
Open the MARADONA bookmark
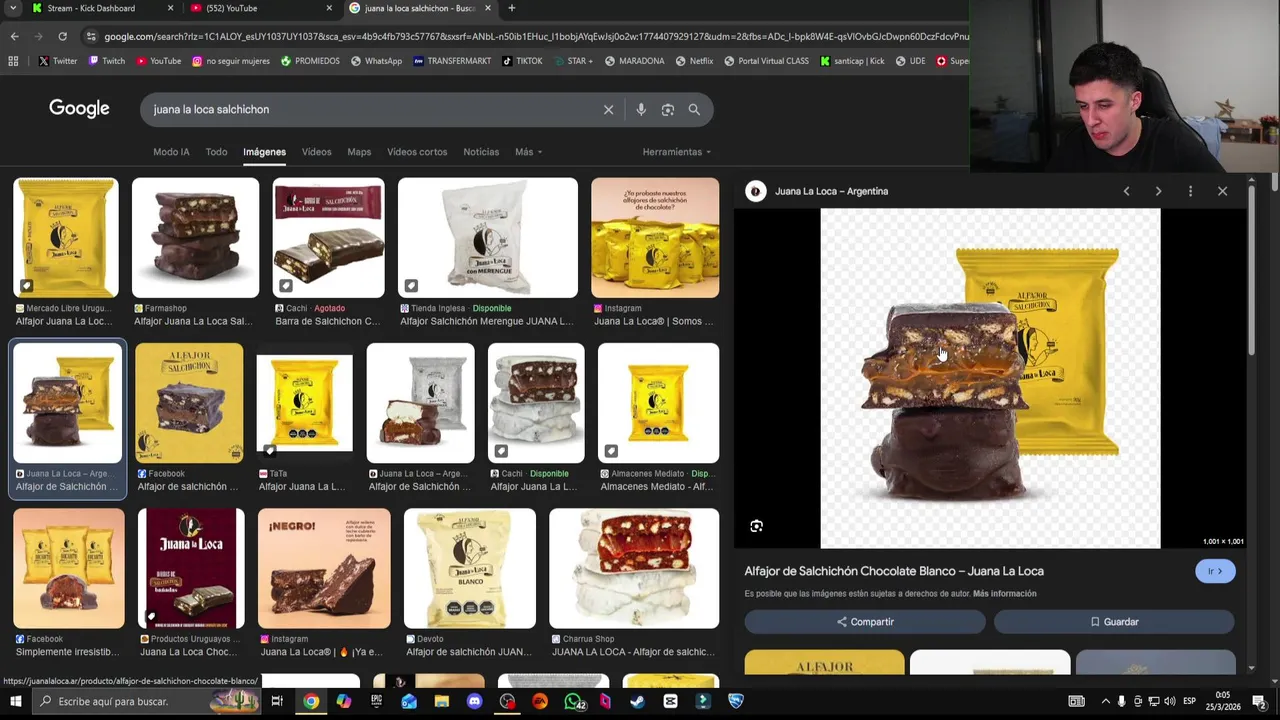coord(634,61)
